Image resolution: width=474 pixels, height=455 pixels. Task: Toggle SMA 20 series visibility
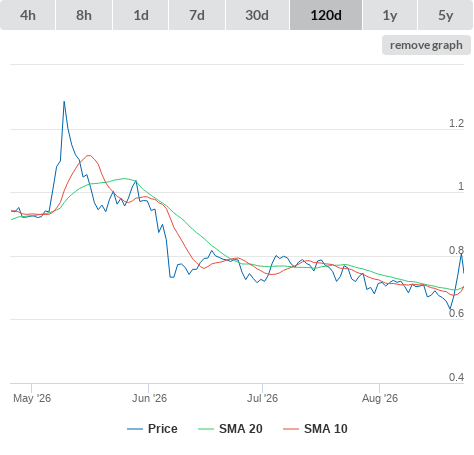click(x=241, y=429)
